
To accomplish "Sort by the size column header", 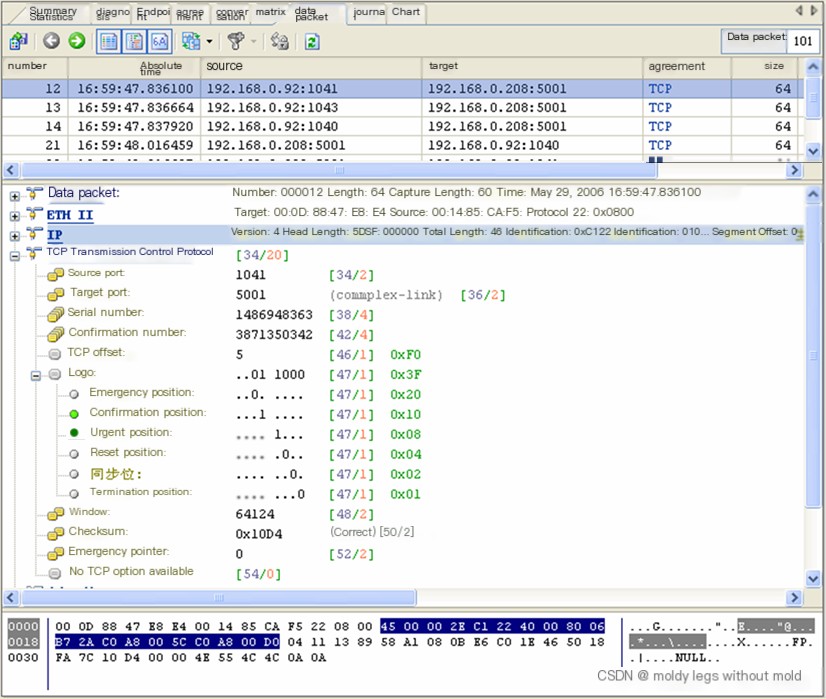I will (x=764, y=67).
